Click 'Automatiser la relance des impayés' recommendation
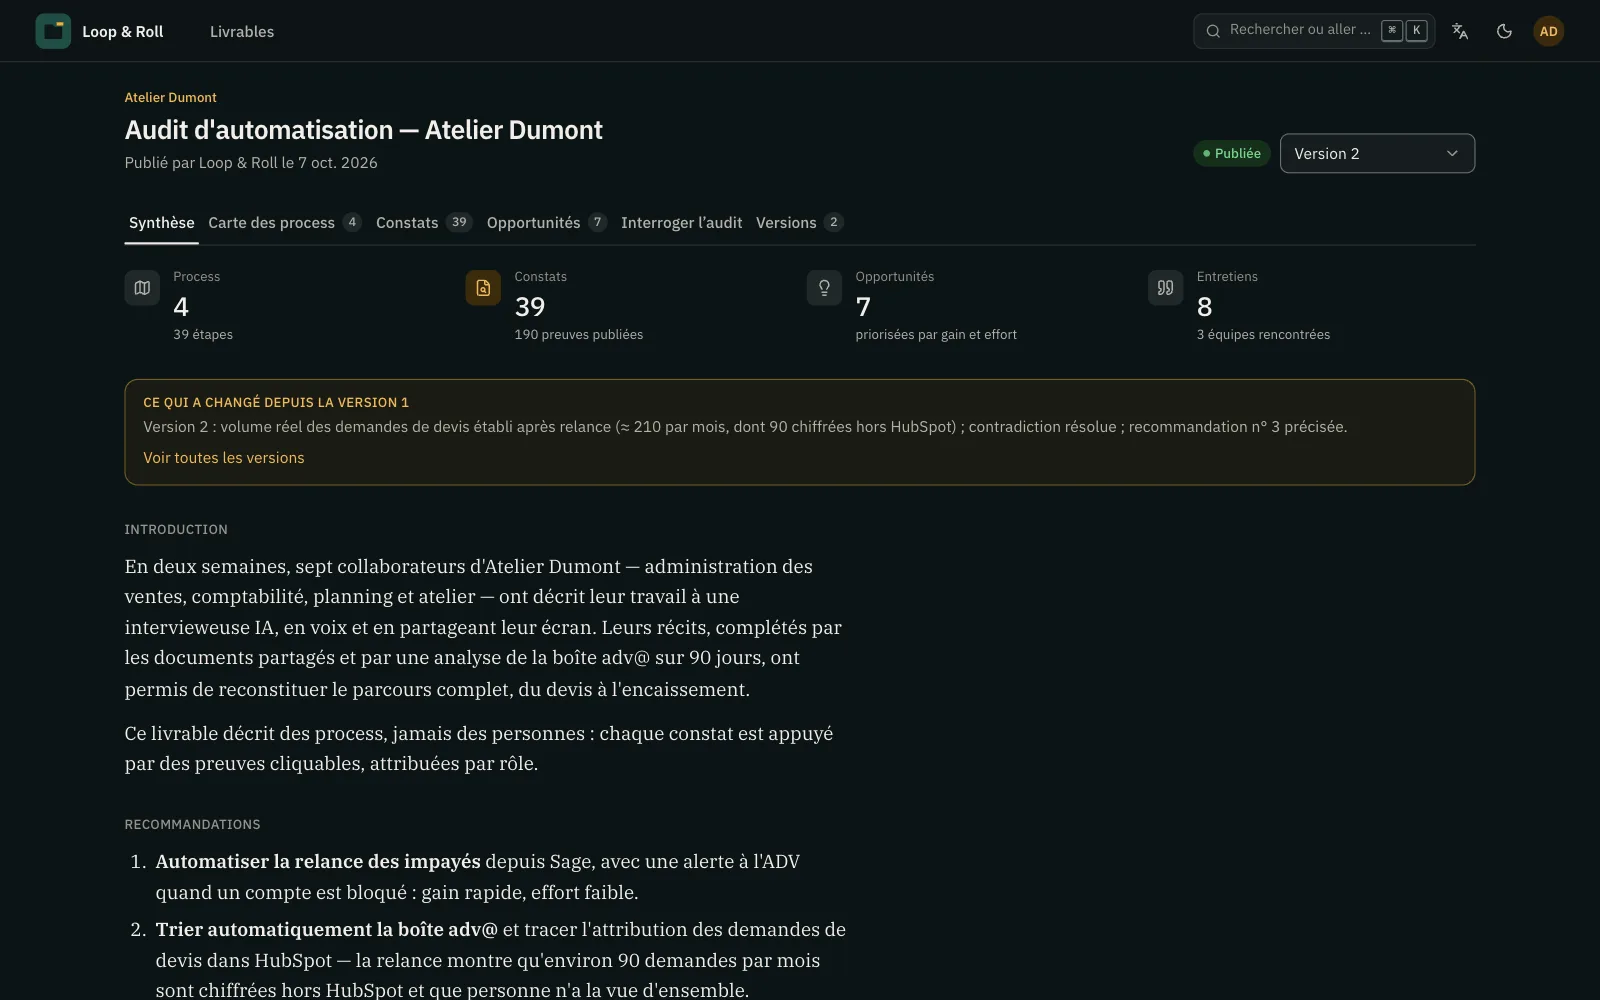The image size is (1600, 1000). tap(318, 861)
